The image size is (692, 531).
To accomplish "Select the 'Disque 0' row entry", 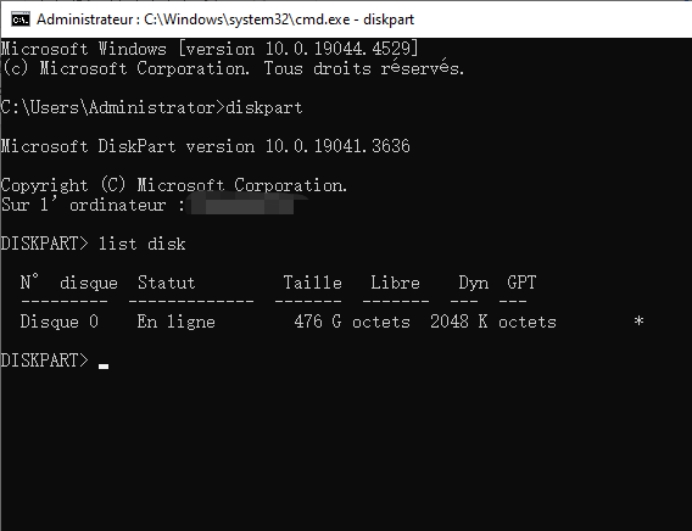I will (x=59, y=322).
